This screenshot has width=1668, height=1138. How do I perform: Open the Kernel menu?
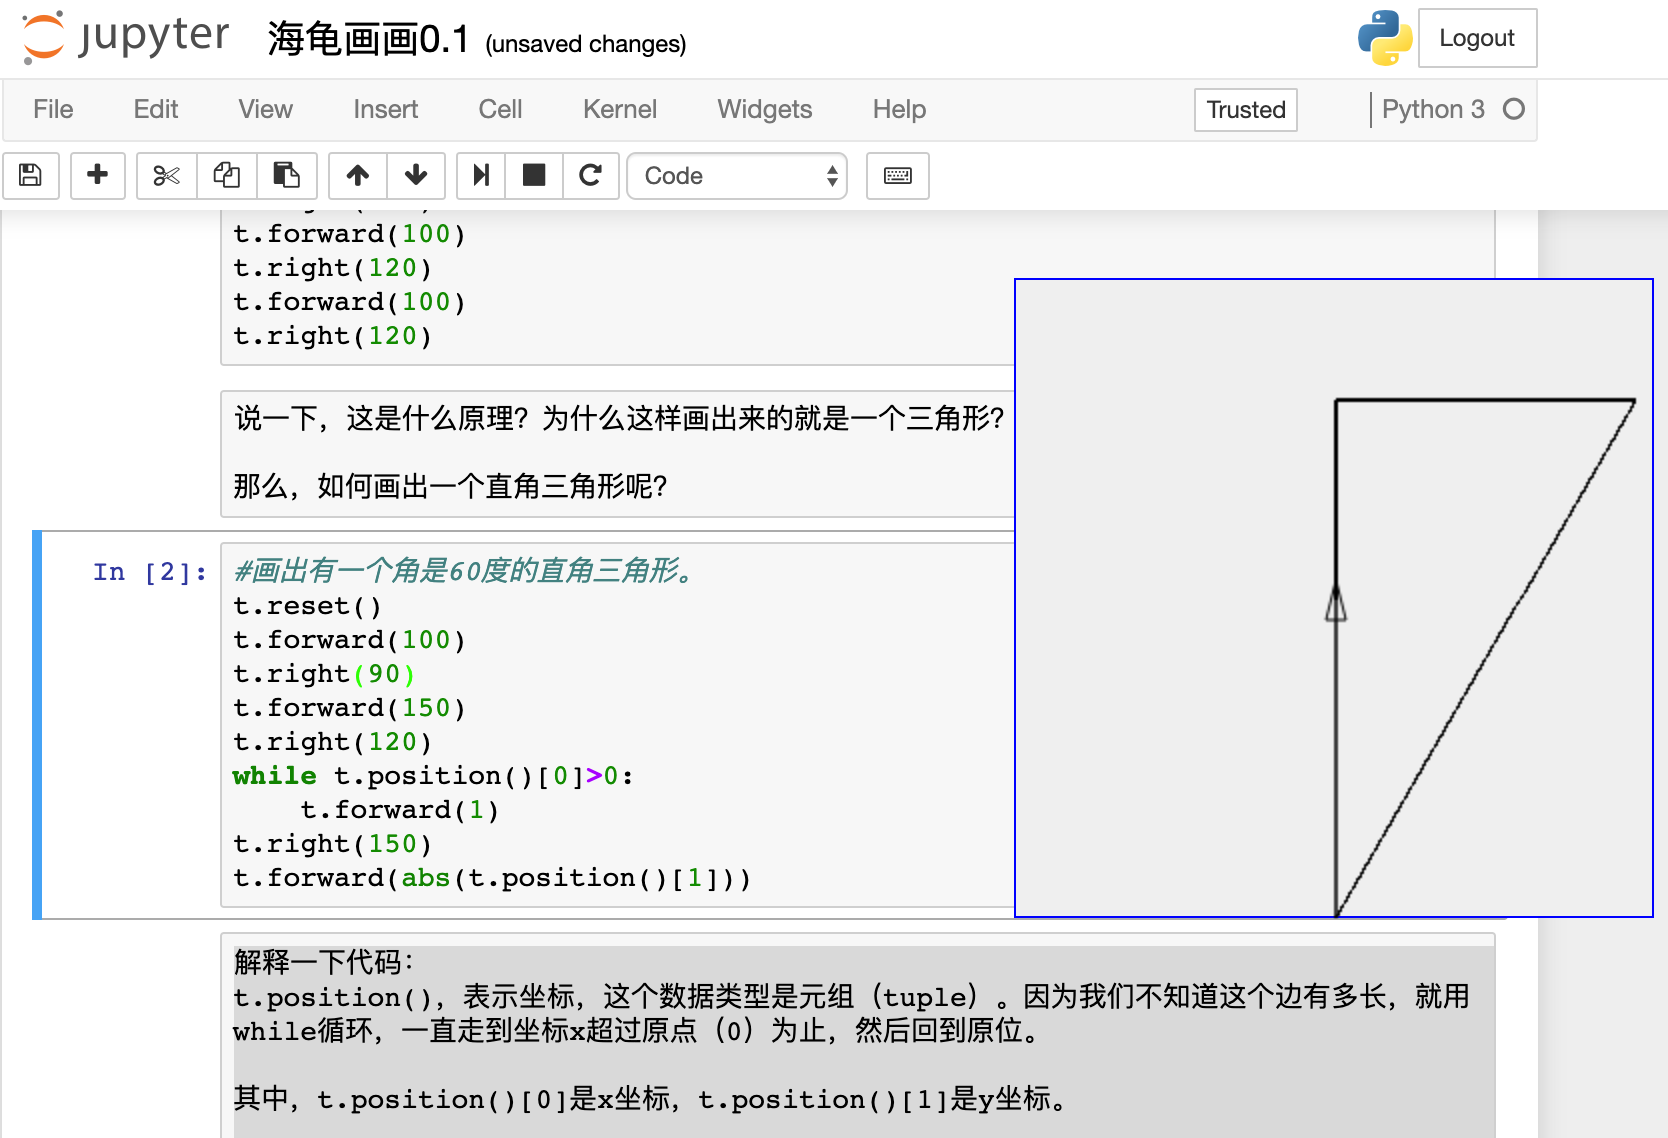click(620, 109)
